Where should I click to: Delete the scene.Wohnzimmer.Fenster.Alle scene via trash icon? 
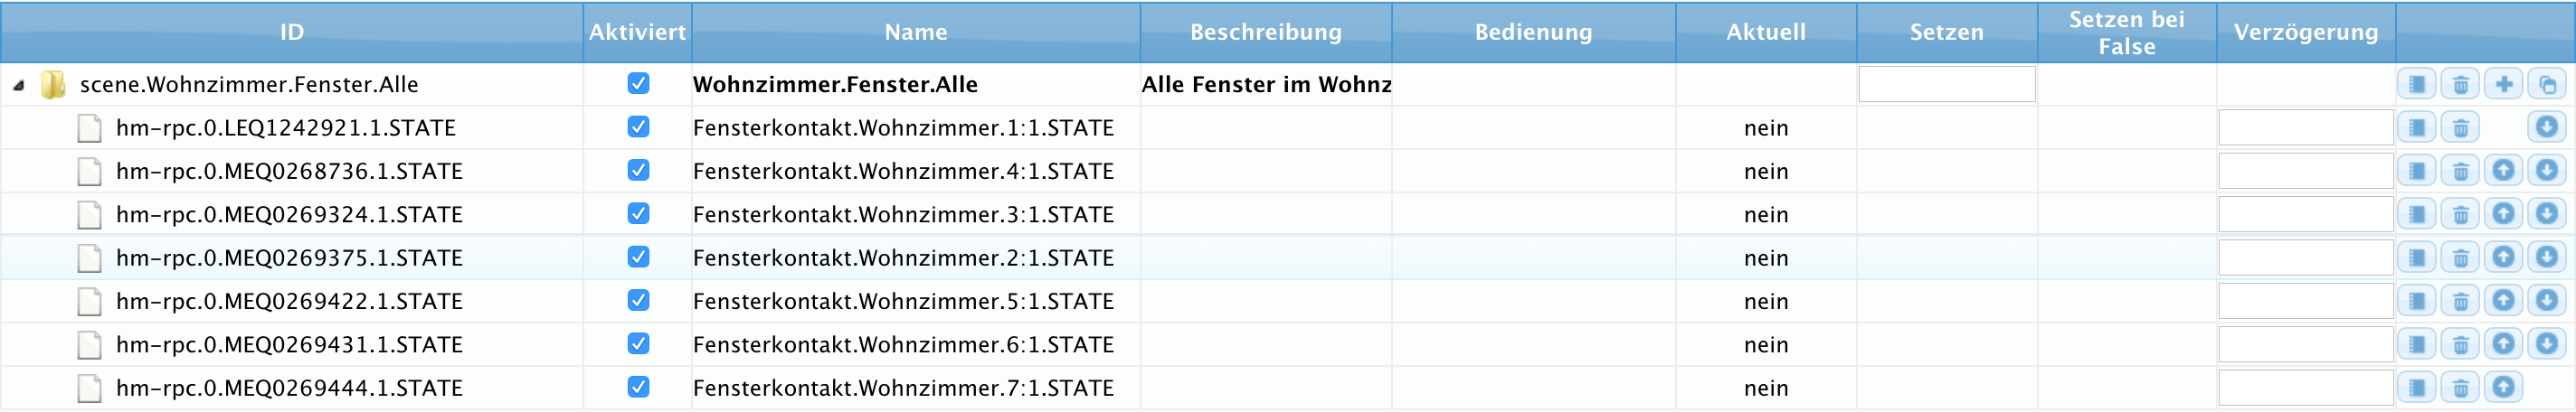2460,85
